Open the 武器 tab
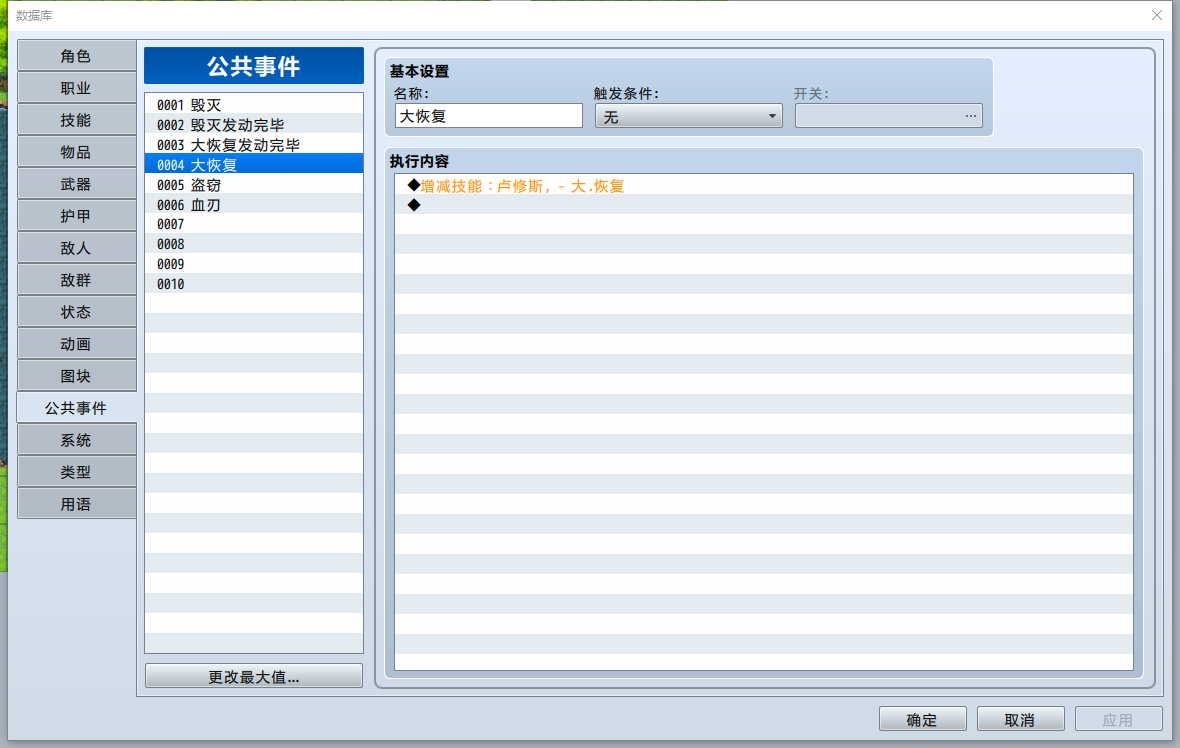The height and width of the screenshot is (748, 1180). pyautogui.click(x=77, y=184)
